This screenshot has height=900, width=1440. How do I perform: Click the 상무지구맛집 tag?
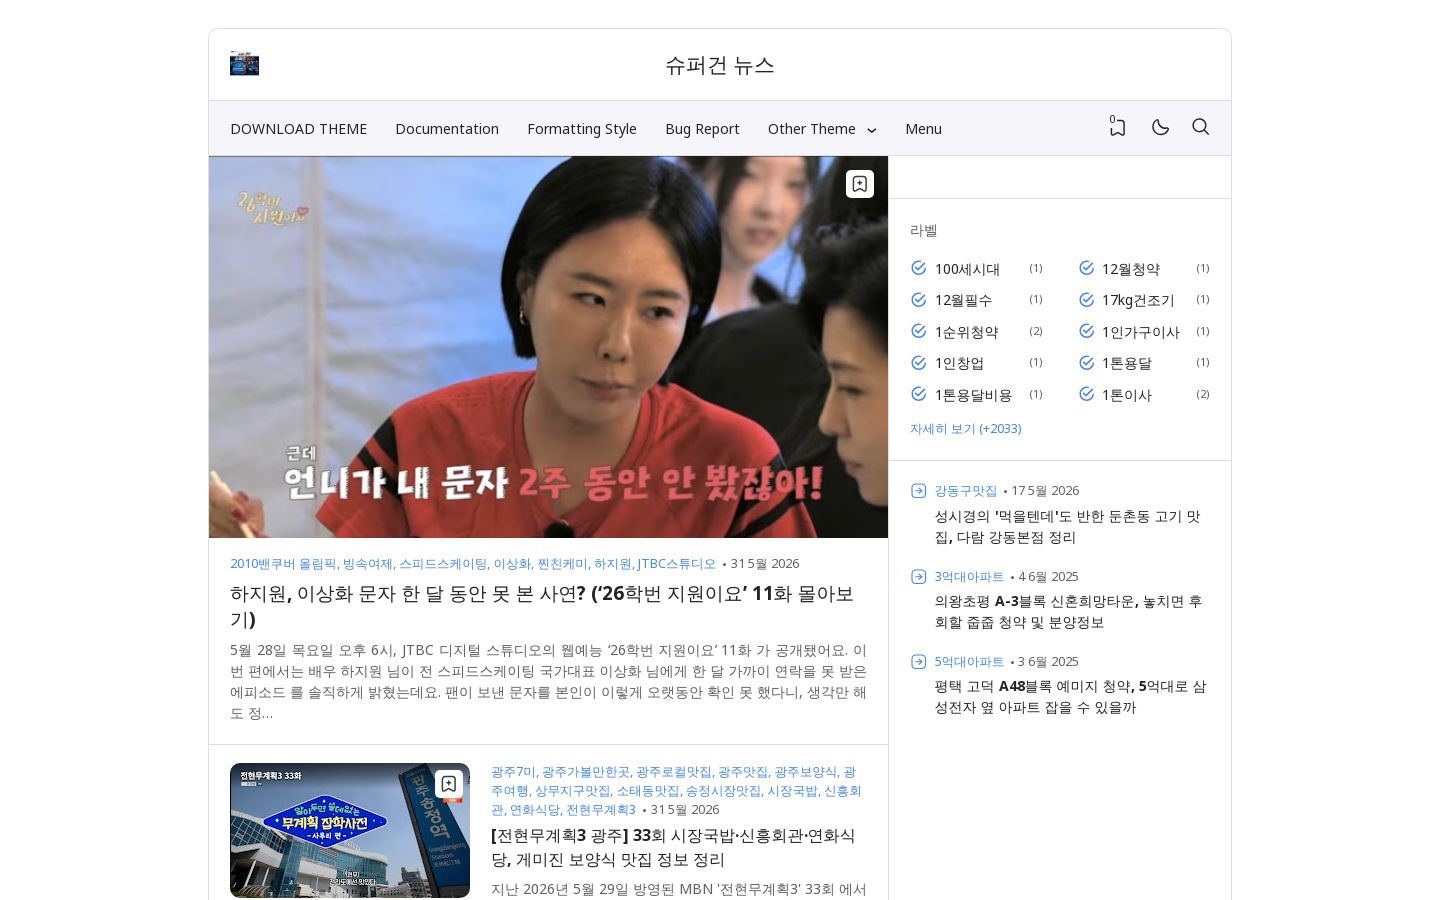pyautogui.click(x=572, y=791)
